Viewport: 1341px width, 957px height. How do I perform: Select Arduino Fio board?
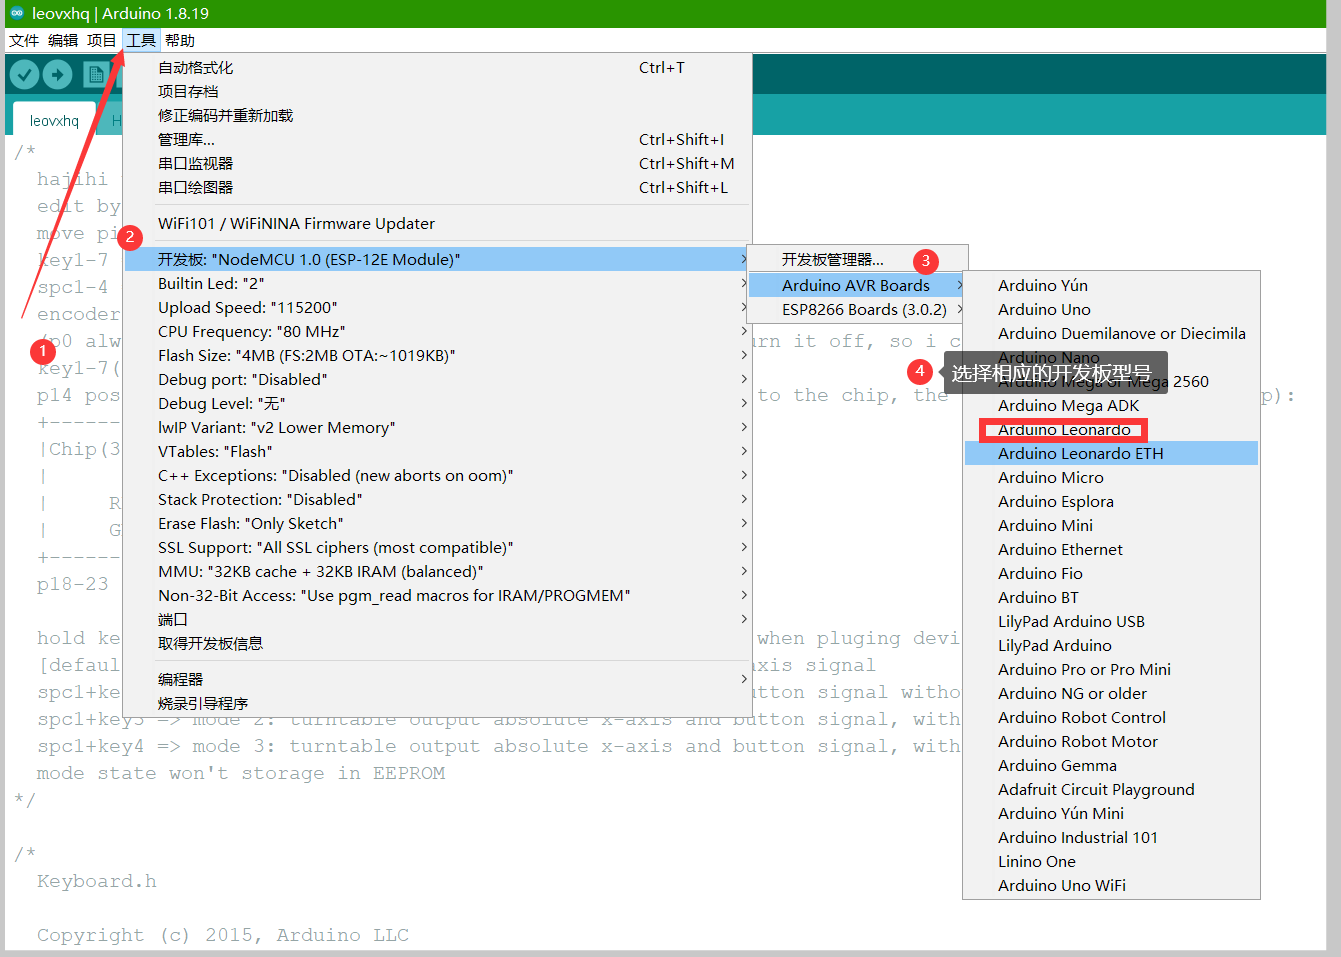click(x=1111, y=574)
